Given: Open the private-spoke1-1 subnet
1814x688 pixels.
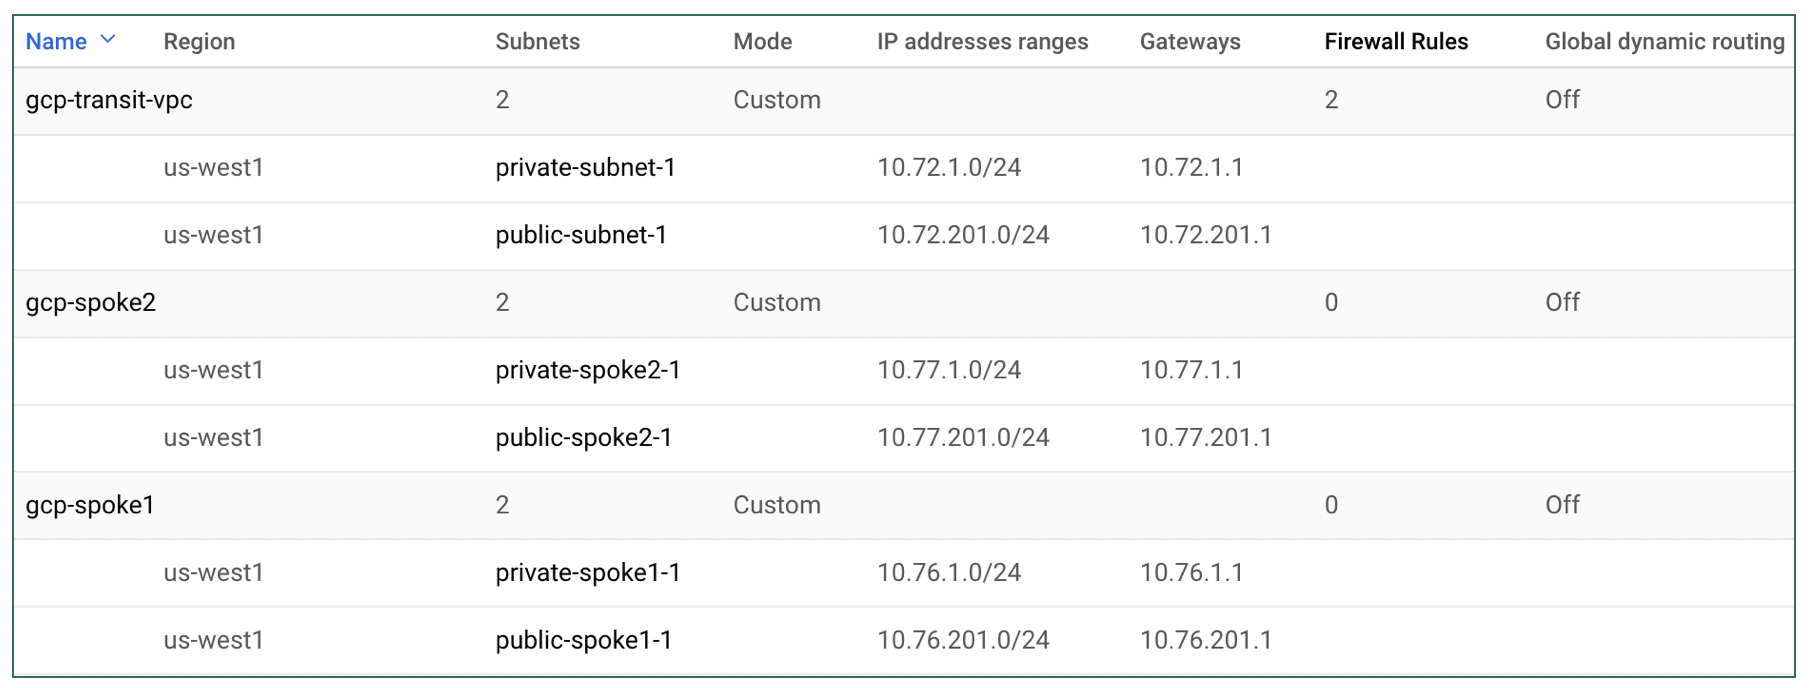Looking at the screenshot, I should [x=588, y=573].
